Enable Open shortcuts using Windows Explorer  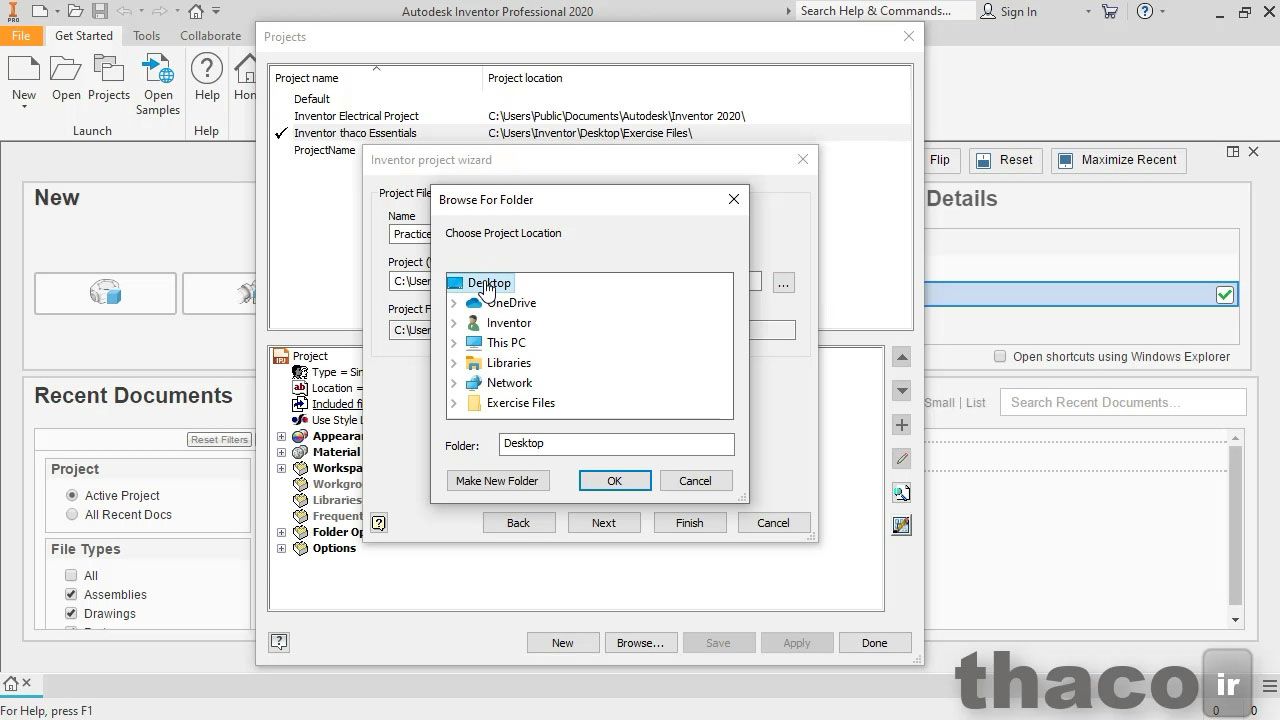click(x=1000, y=356)
